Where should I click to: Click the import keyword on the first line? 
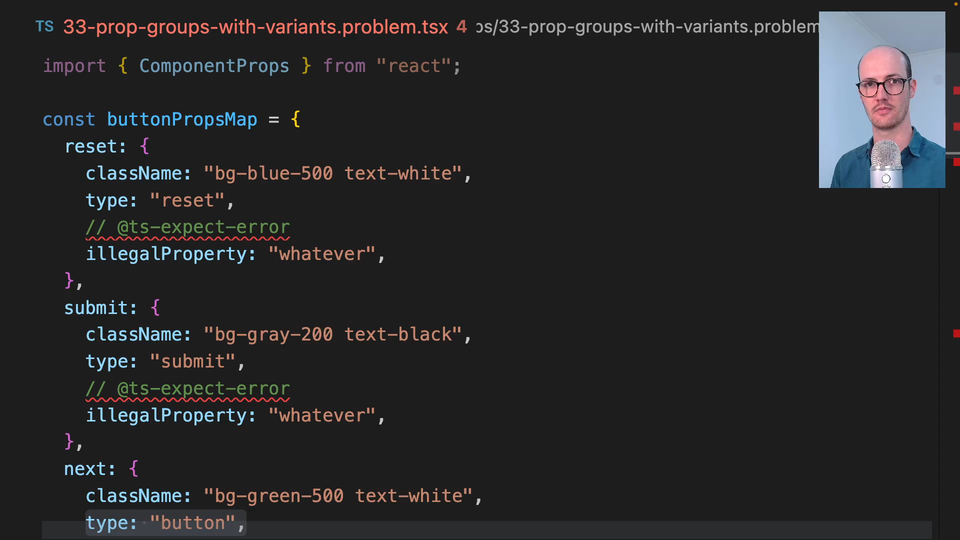74,66
